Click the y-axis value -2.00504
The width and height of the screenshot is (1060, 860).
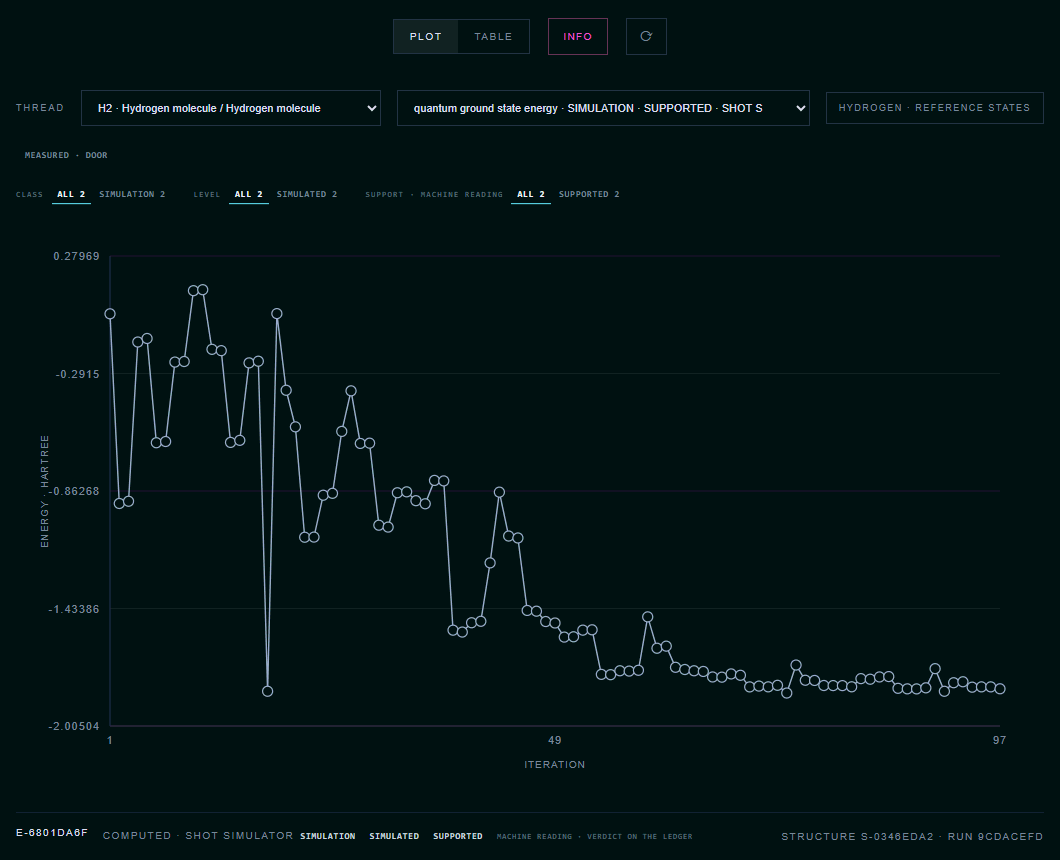[x=74, y=726]
